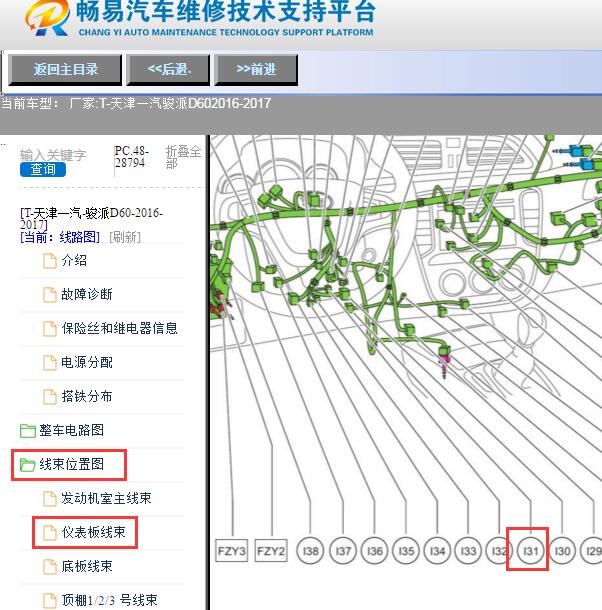Expand the 整车电路图 folder
This screenshot has width=602, height=610.
pyautogui.click(x=71, y=430)
